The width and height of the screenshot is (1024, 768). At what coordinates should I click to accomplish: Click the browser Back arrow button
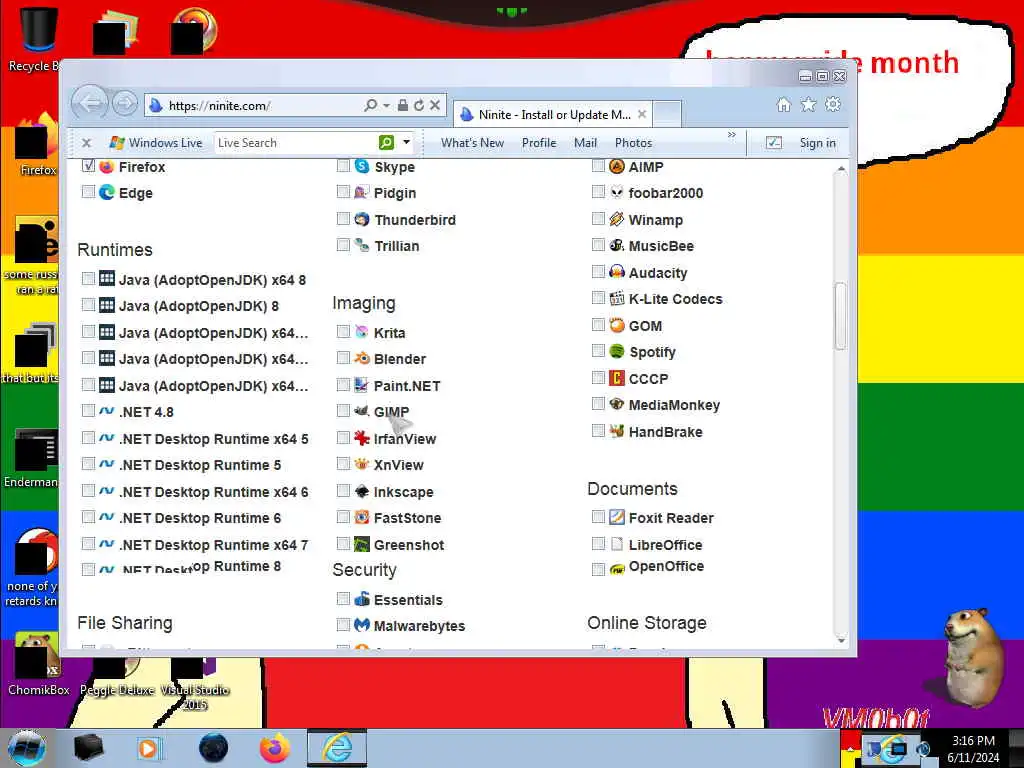[x=89, y=103]
